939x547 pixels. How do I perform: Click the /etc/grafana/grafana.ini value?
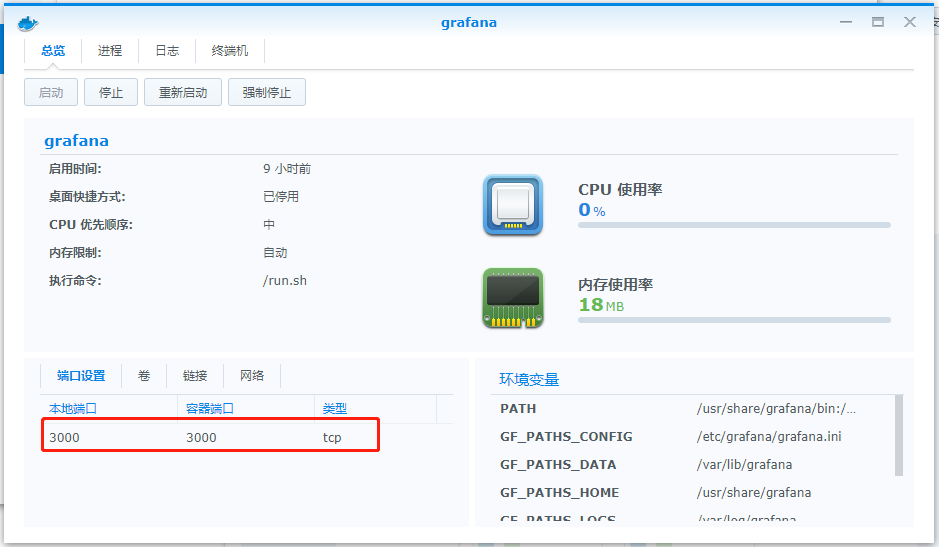click(769, 437)
